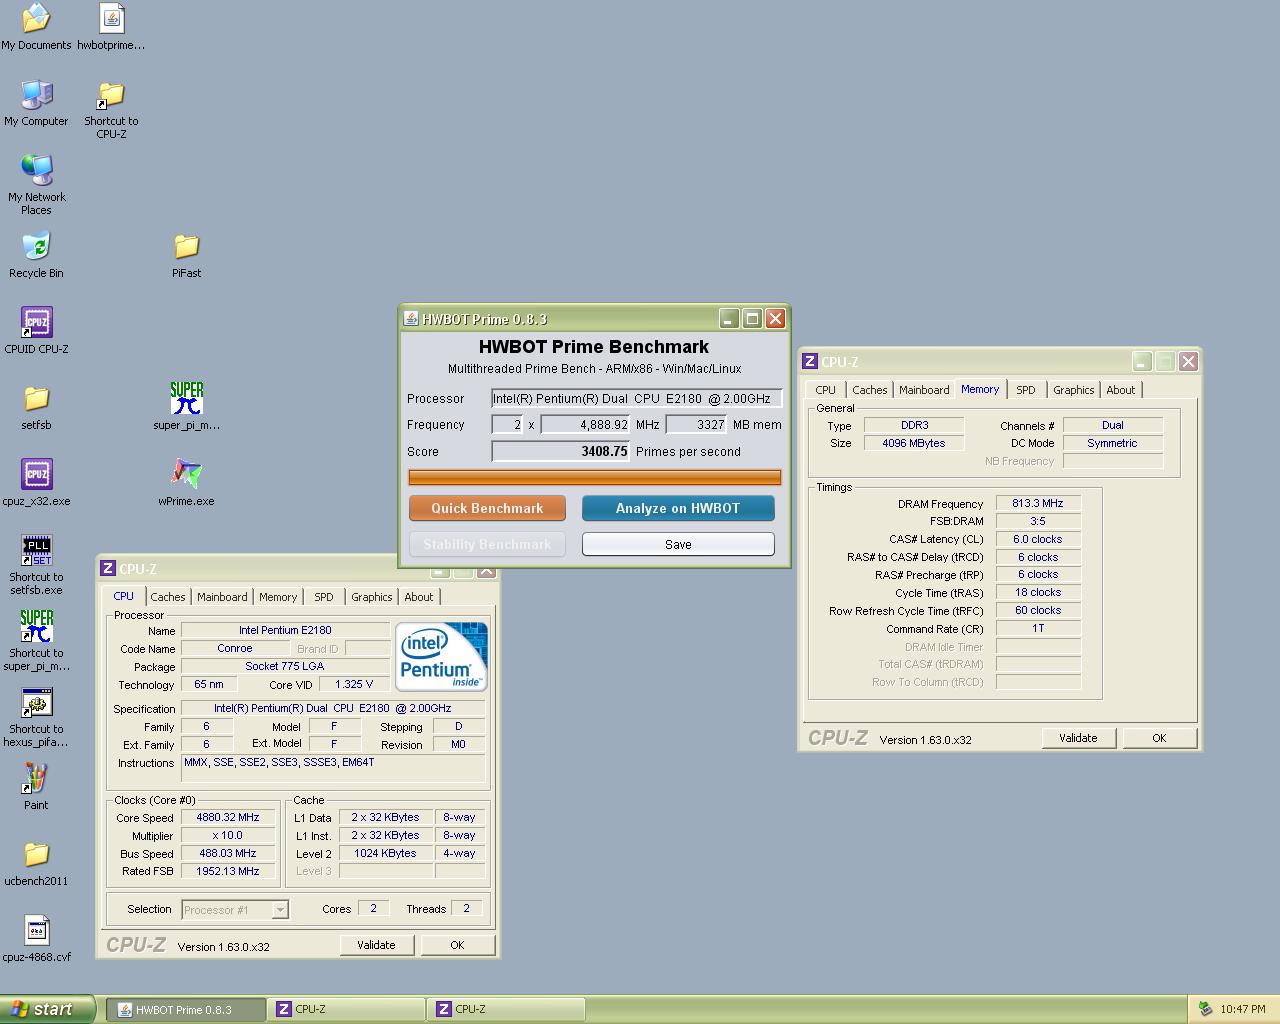Click the Rated FSB value 1952.13 MHz

228,872
